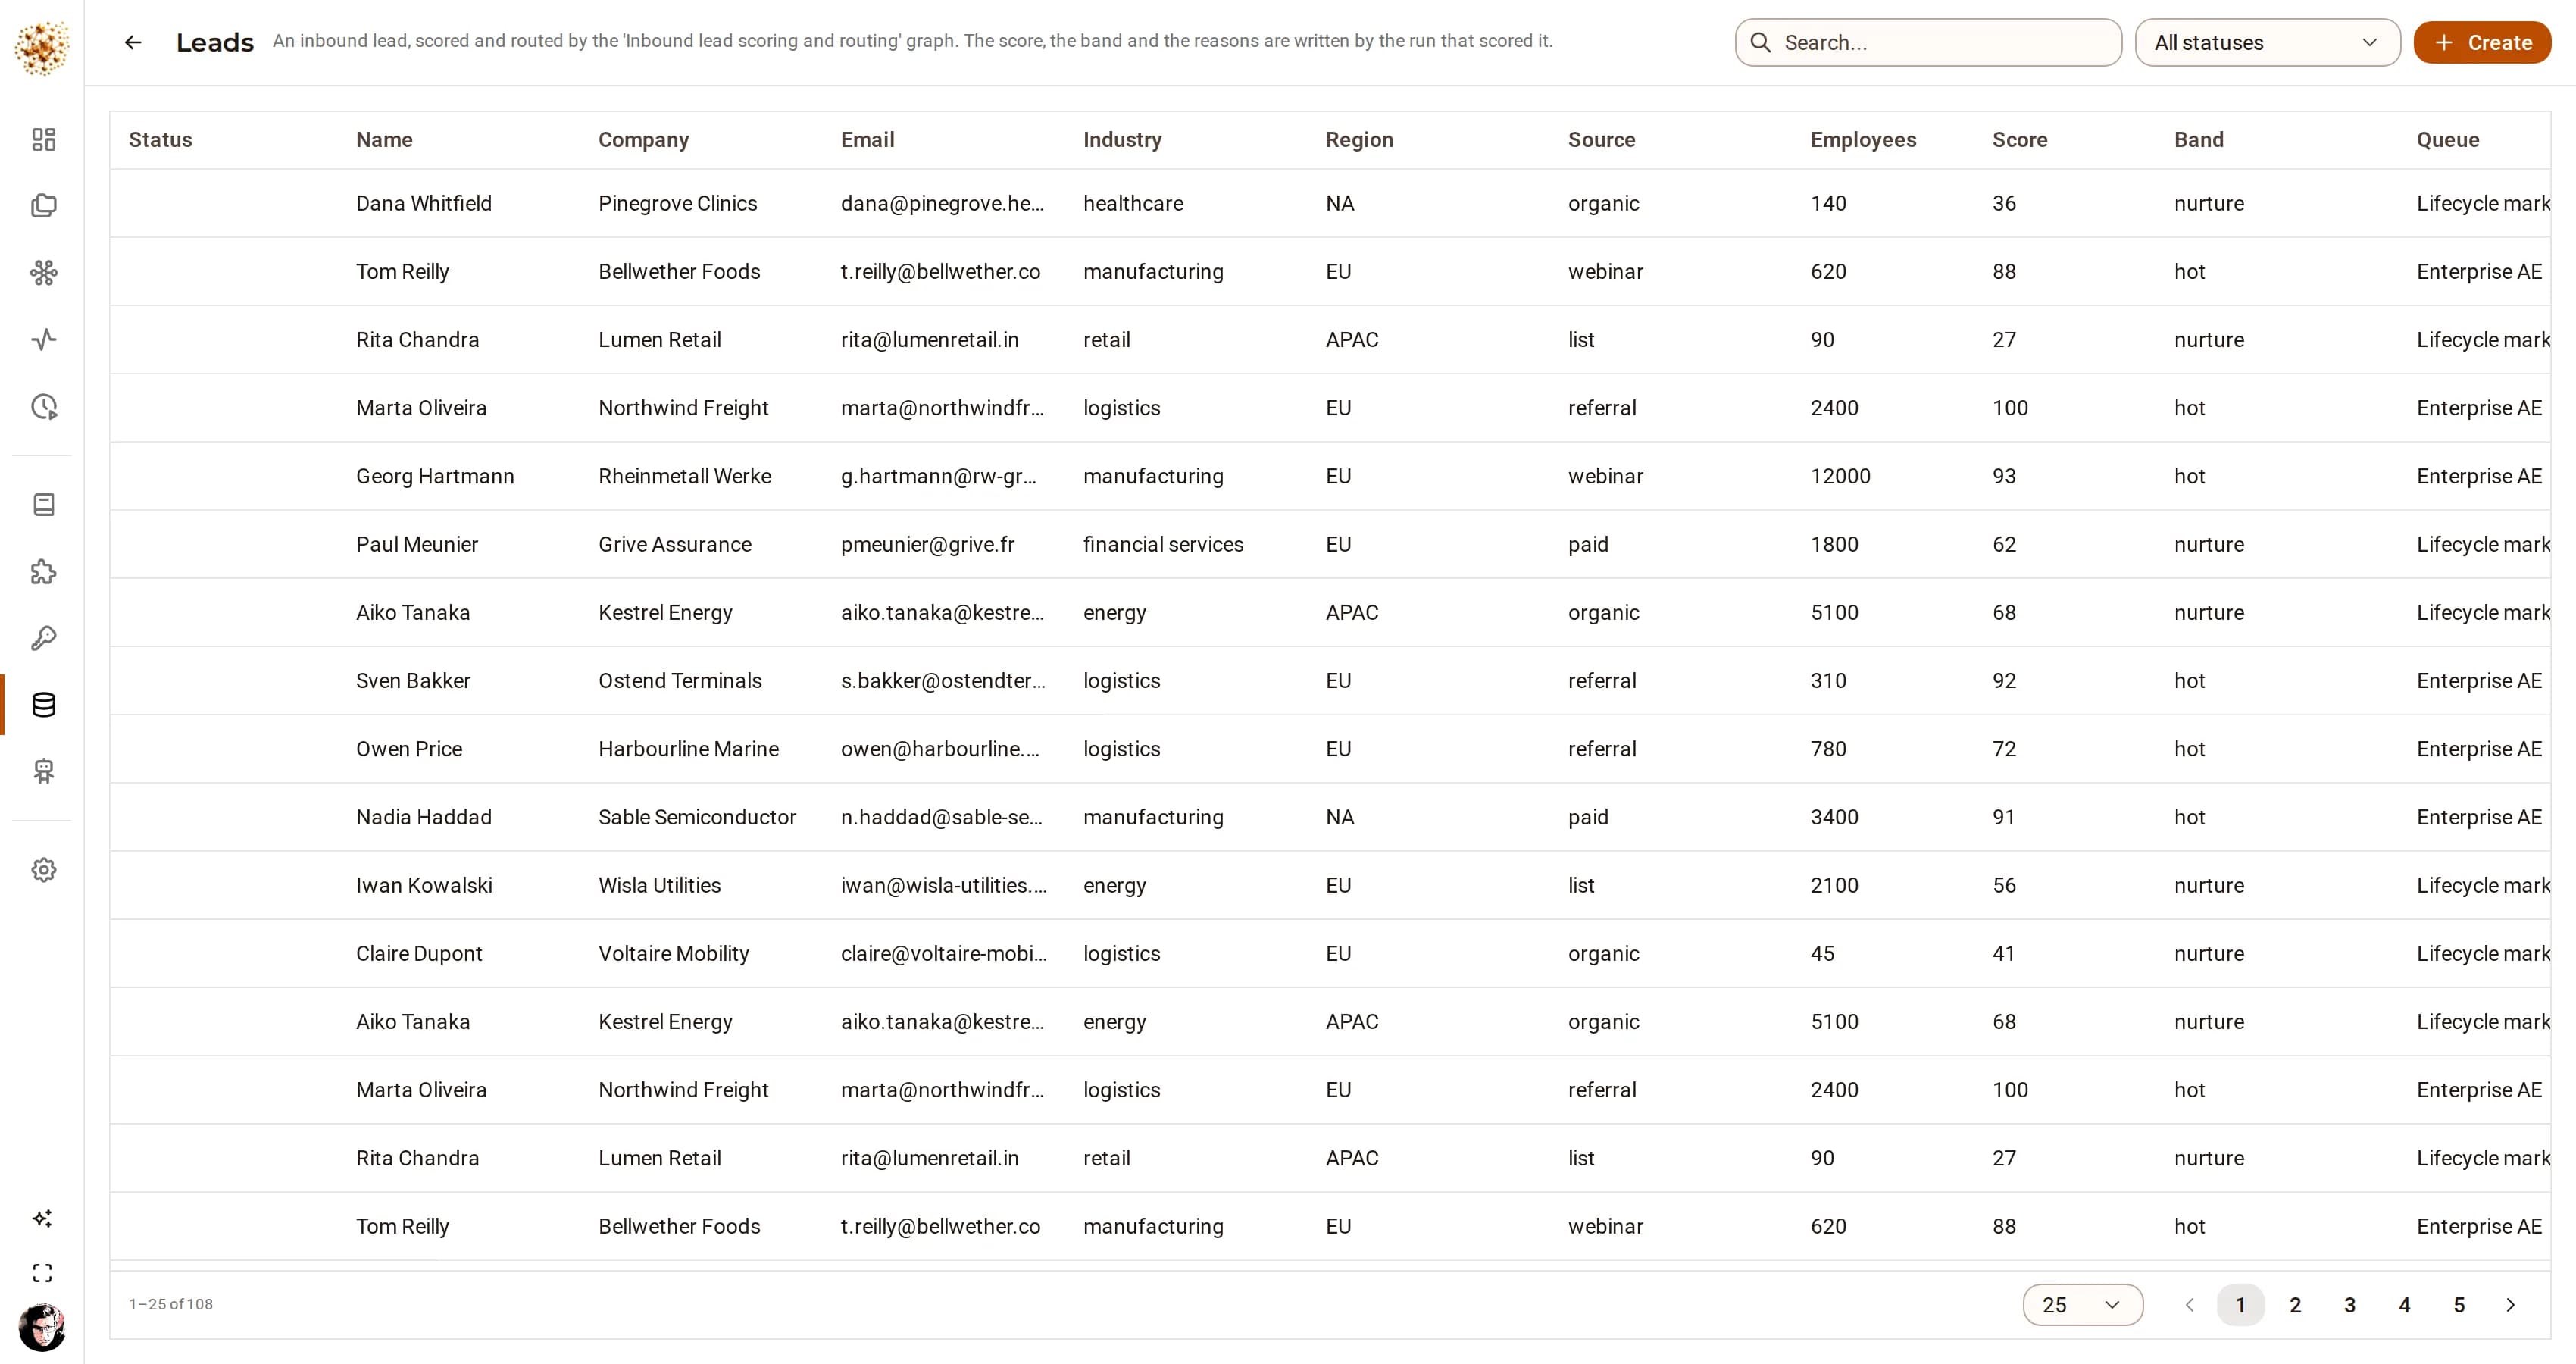Go to next page chevron

point(2510,1305)
